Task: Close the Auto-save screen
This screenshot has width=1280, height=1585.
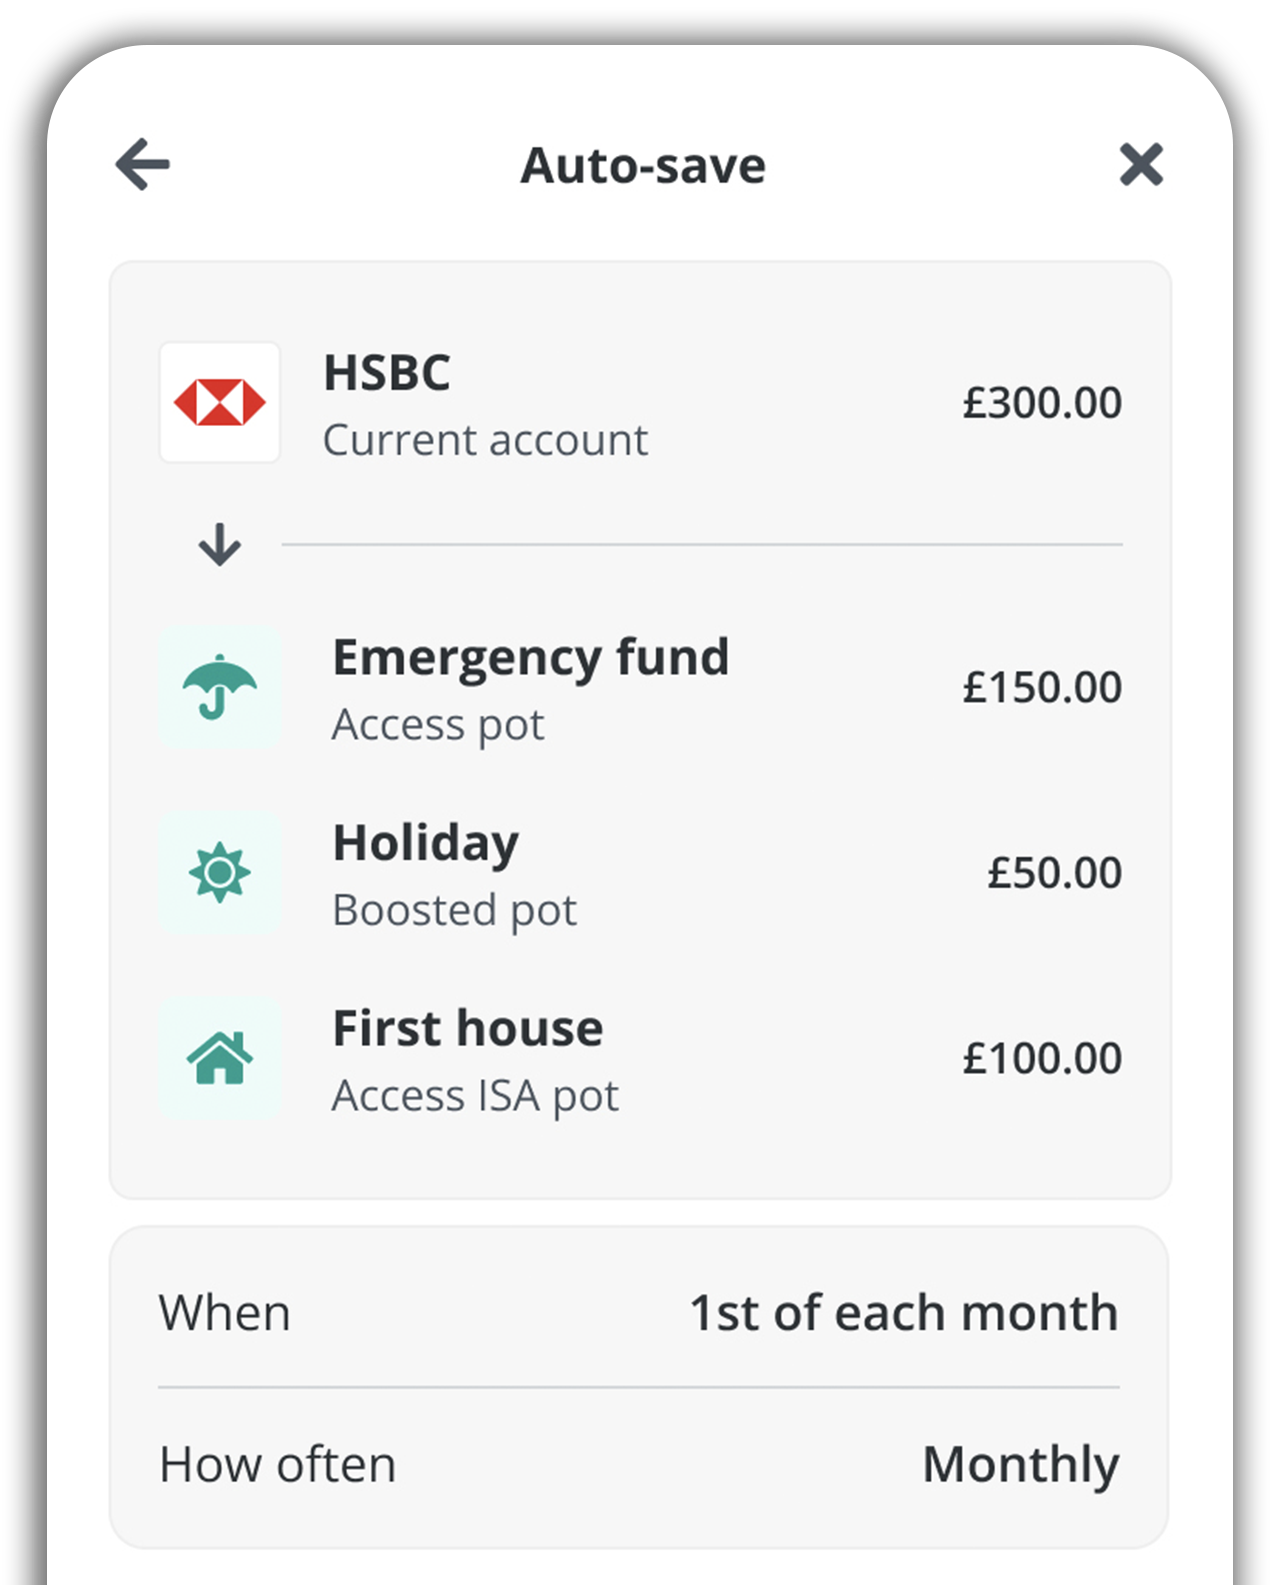Action: coord(1141,164)
